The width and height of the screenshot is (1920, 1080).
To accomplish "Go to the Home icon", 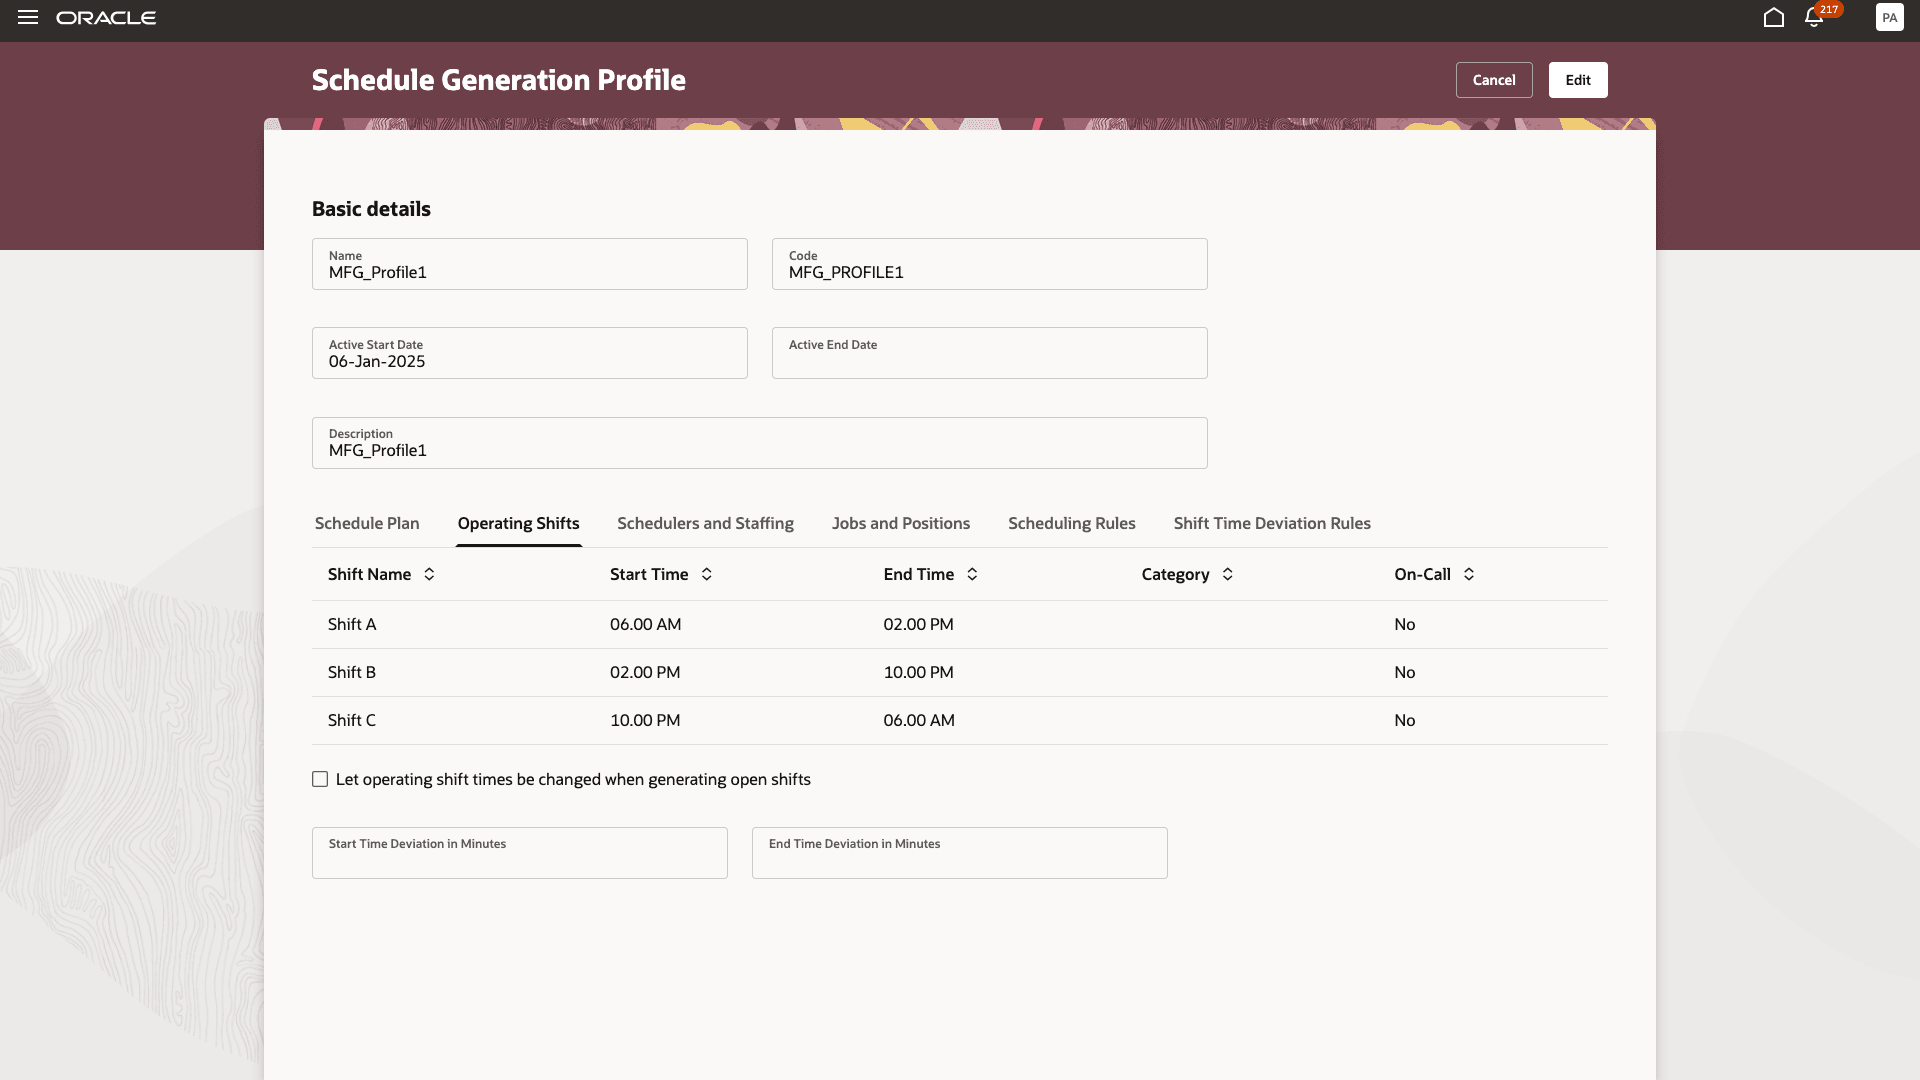I will (1773, 18).
